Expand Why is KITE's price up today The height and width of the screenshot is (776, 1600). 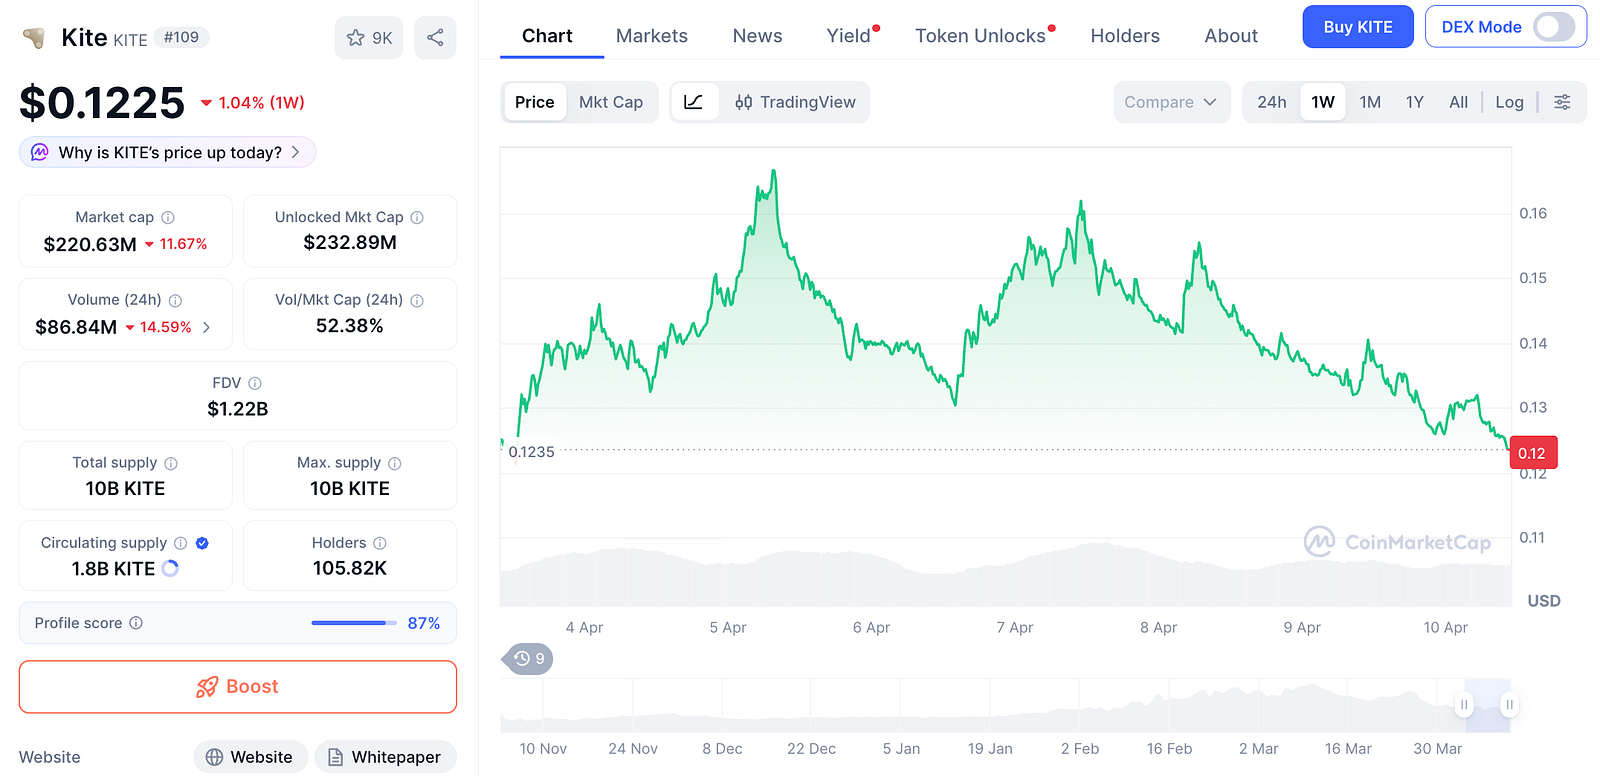[x=168, y=152]
